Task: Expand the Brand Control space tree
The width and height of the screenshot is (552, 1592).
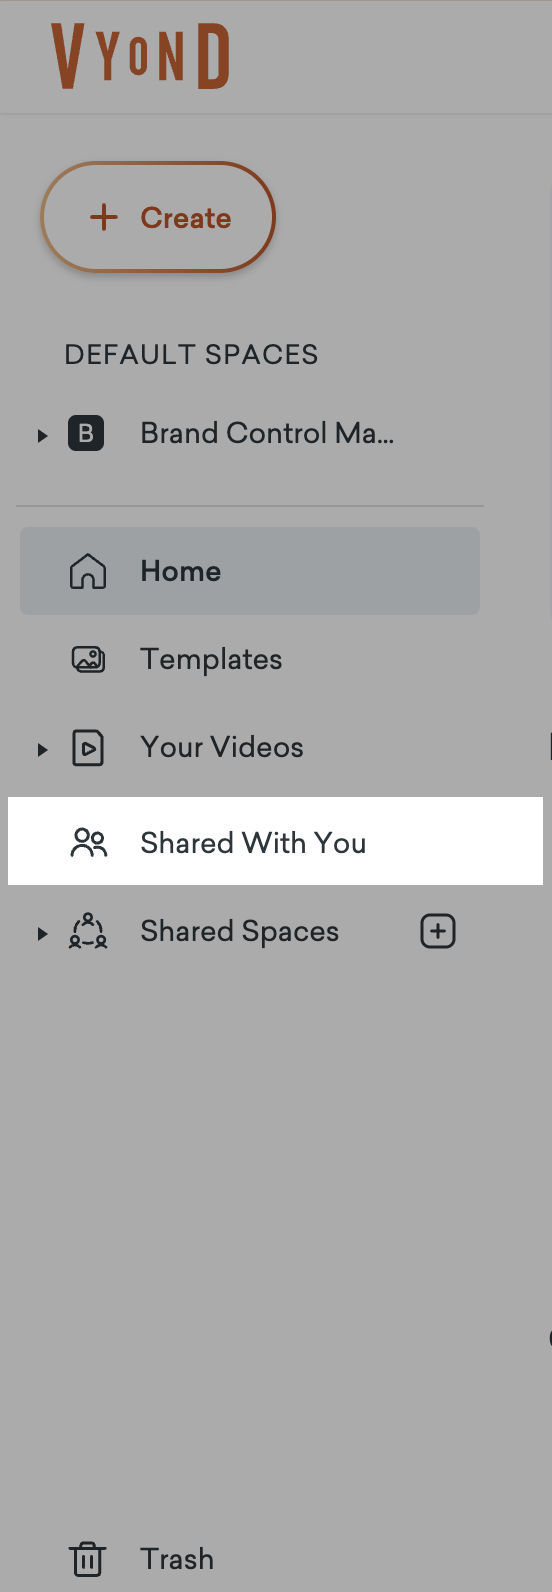Action: click(x=42, y=435)
